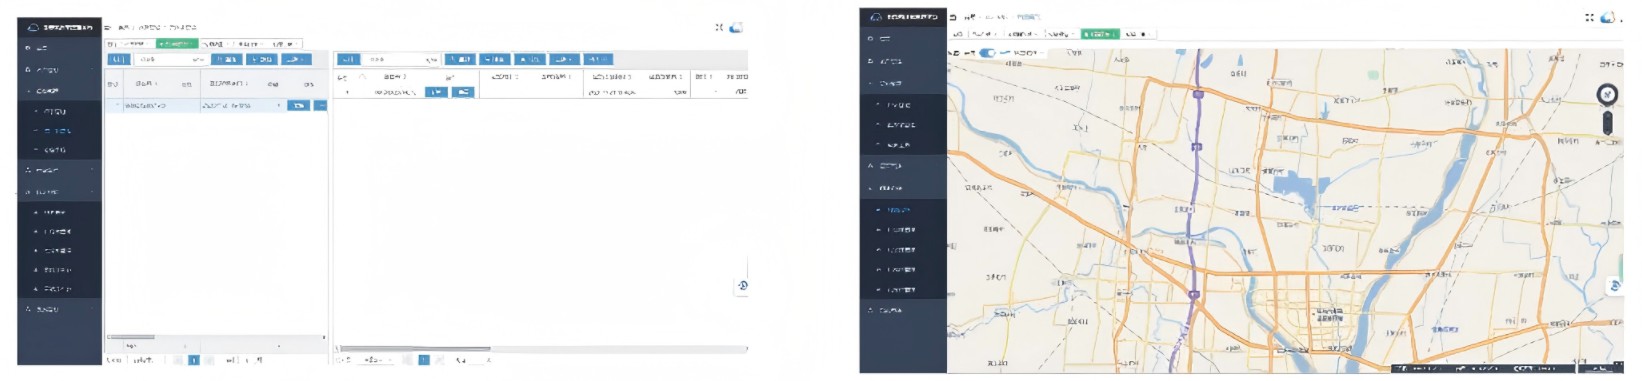Open the cloud avatar menu in map window
The height and width of the screenshot is (381, 1642).
click(x=1608, y=17)
